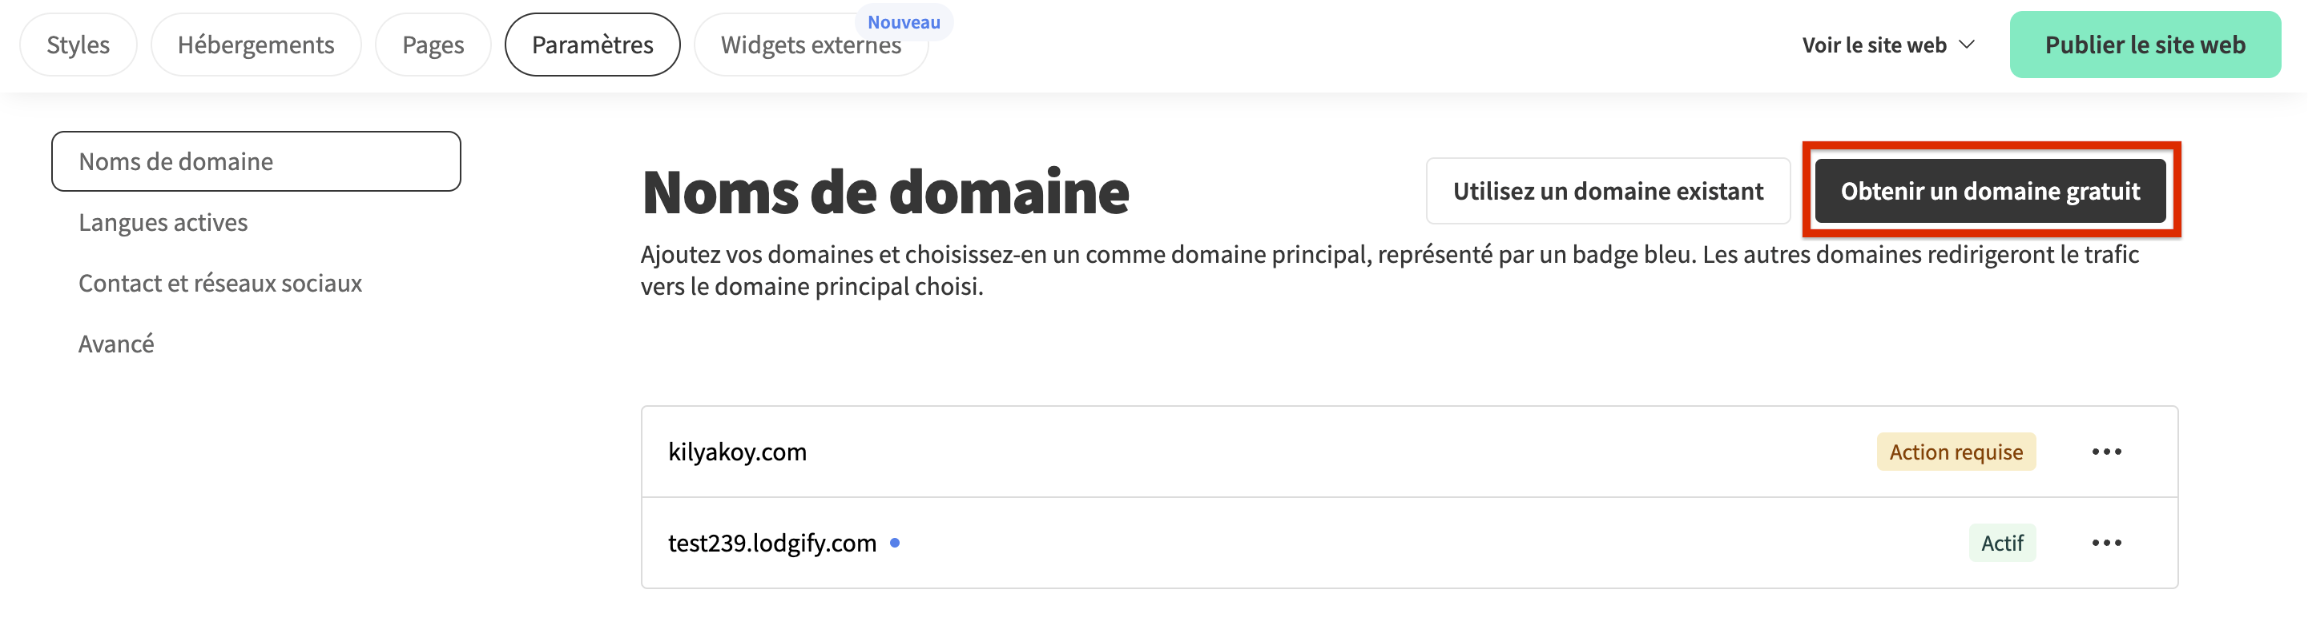Click the Action requise status badge
The height and width of the screenshot is (624, 2310).
pyautogui.click(x=1956, y=452)
